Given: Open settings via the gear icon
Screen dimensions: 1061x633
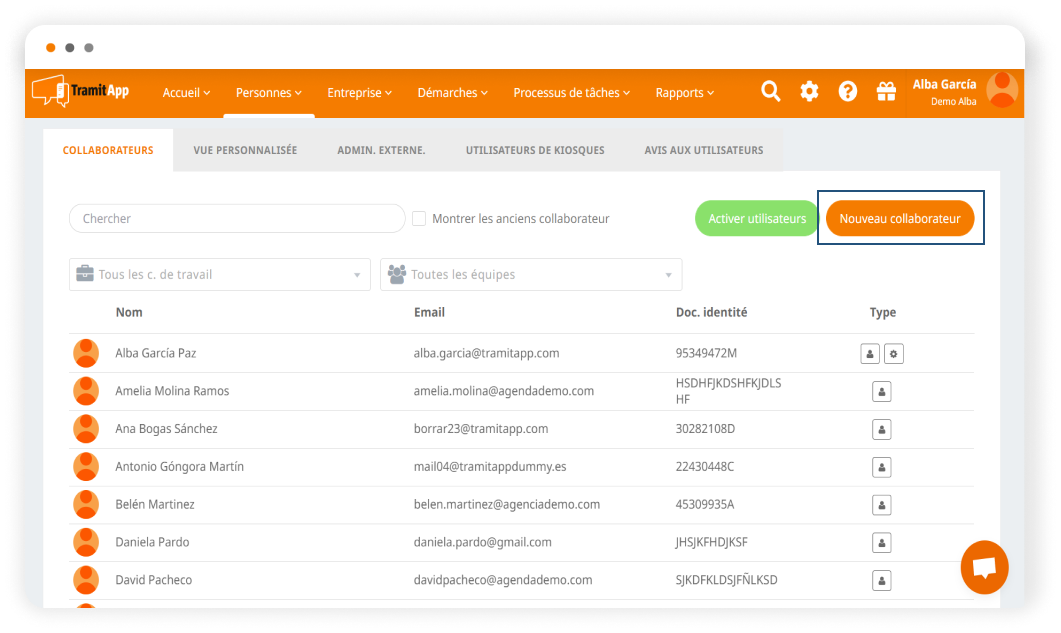Looking at the screenshot, I should pyautogui.click(x=809, y=92).
